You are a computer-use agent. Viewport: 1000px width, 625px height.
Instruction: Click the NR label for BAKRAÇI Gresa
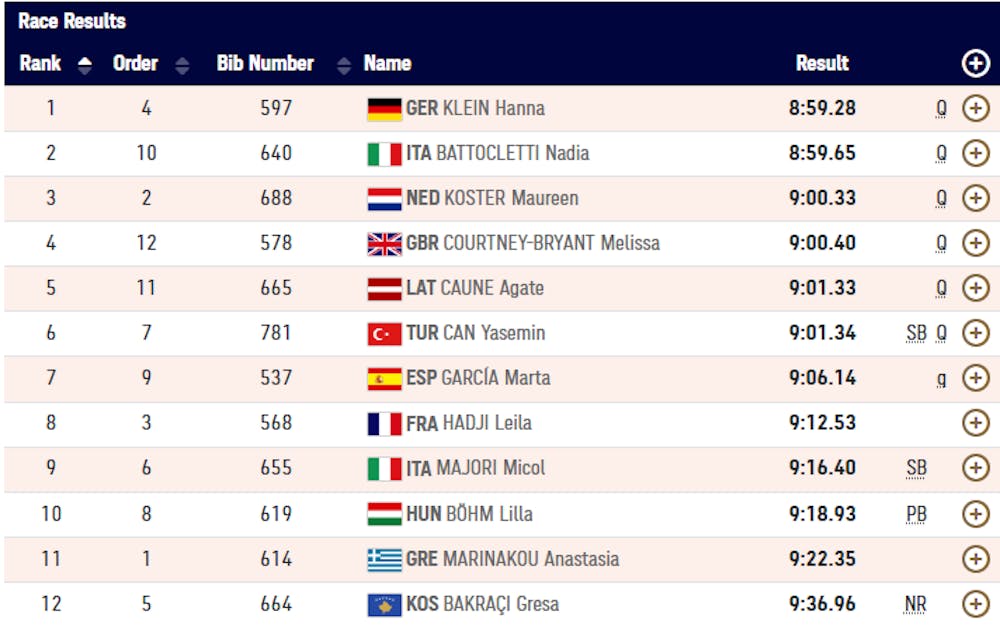916,604
